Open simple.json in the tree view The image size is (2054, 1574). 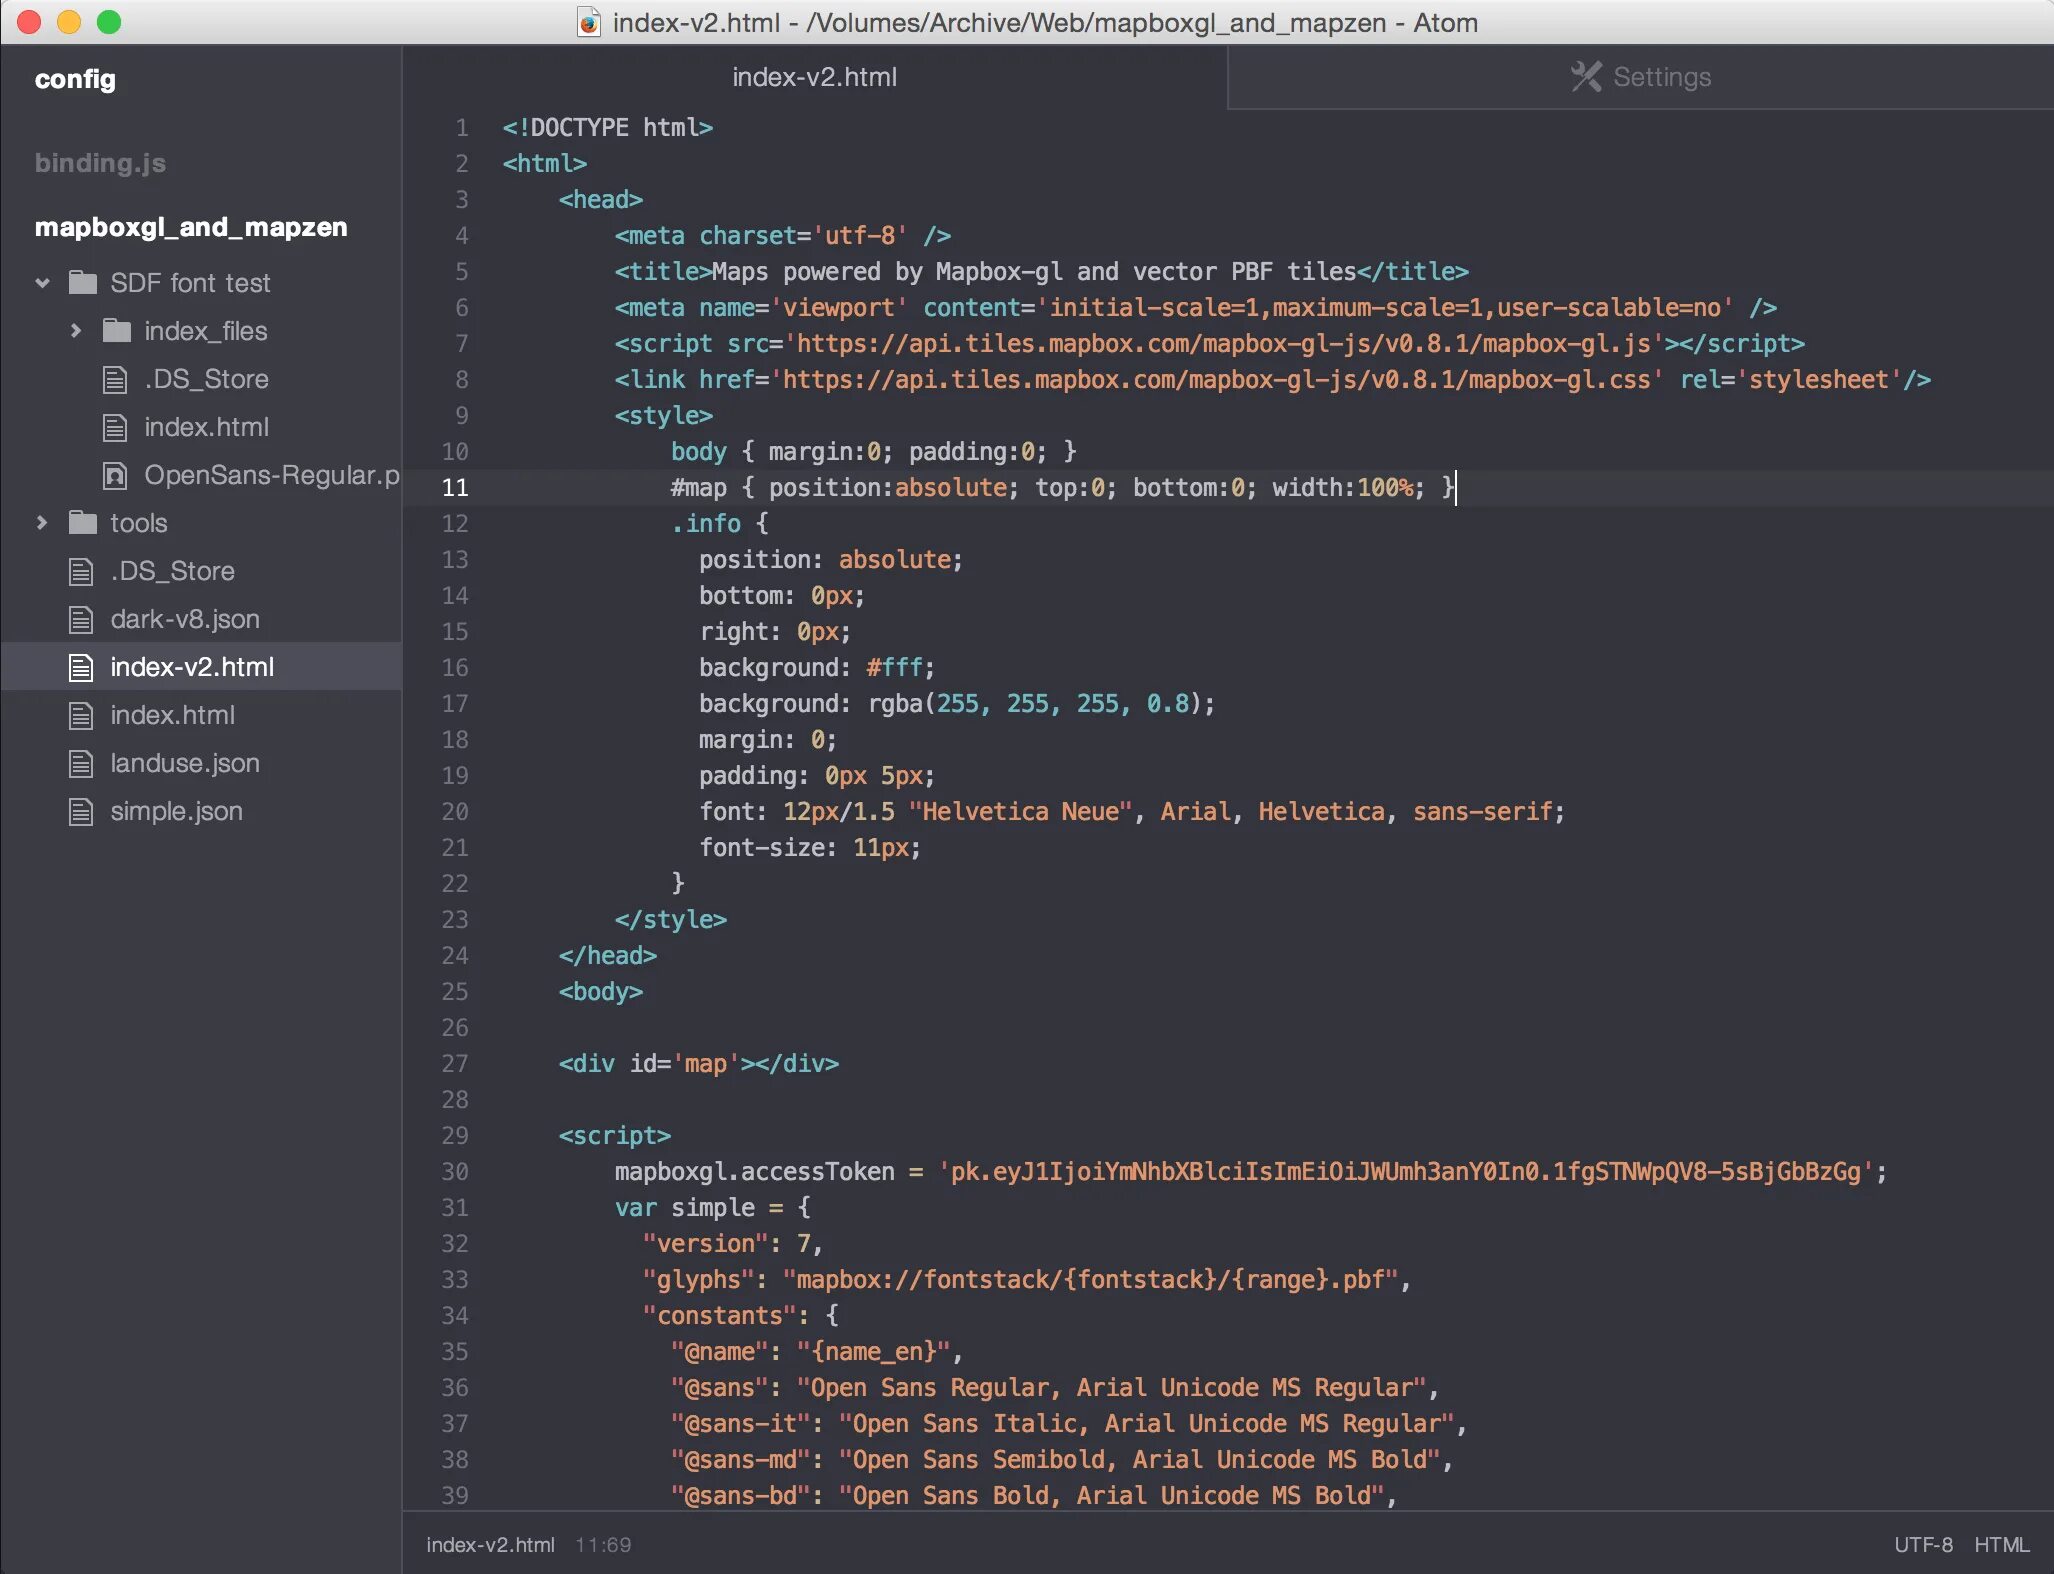(x=176, y=811)
